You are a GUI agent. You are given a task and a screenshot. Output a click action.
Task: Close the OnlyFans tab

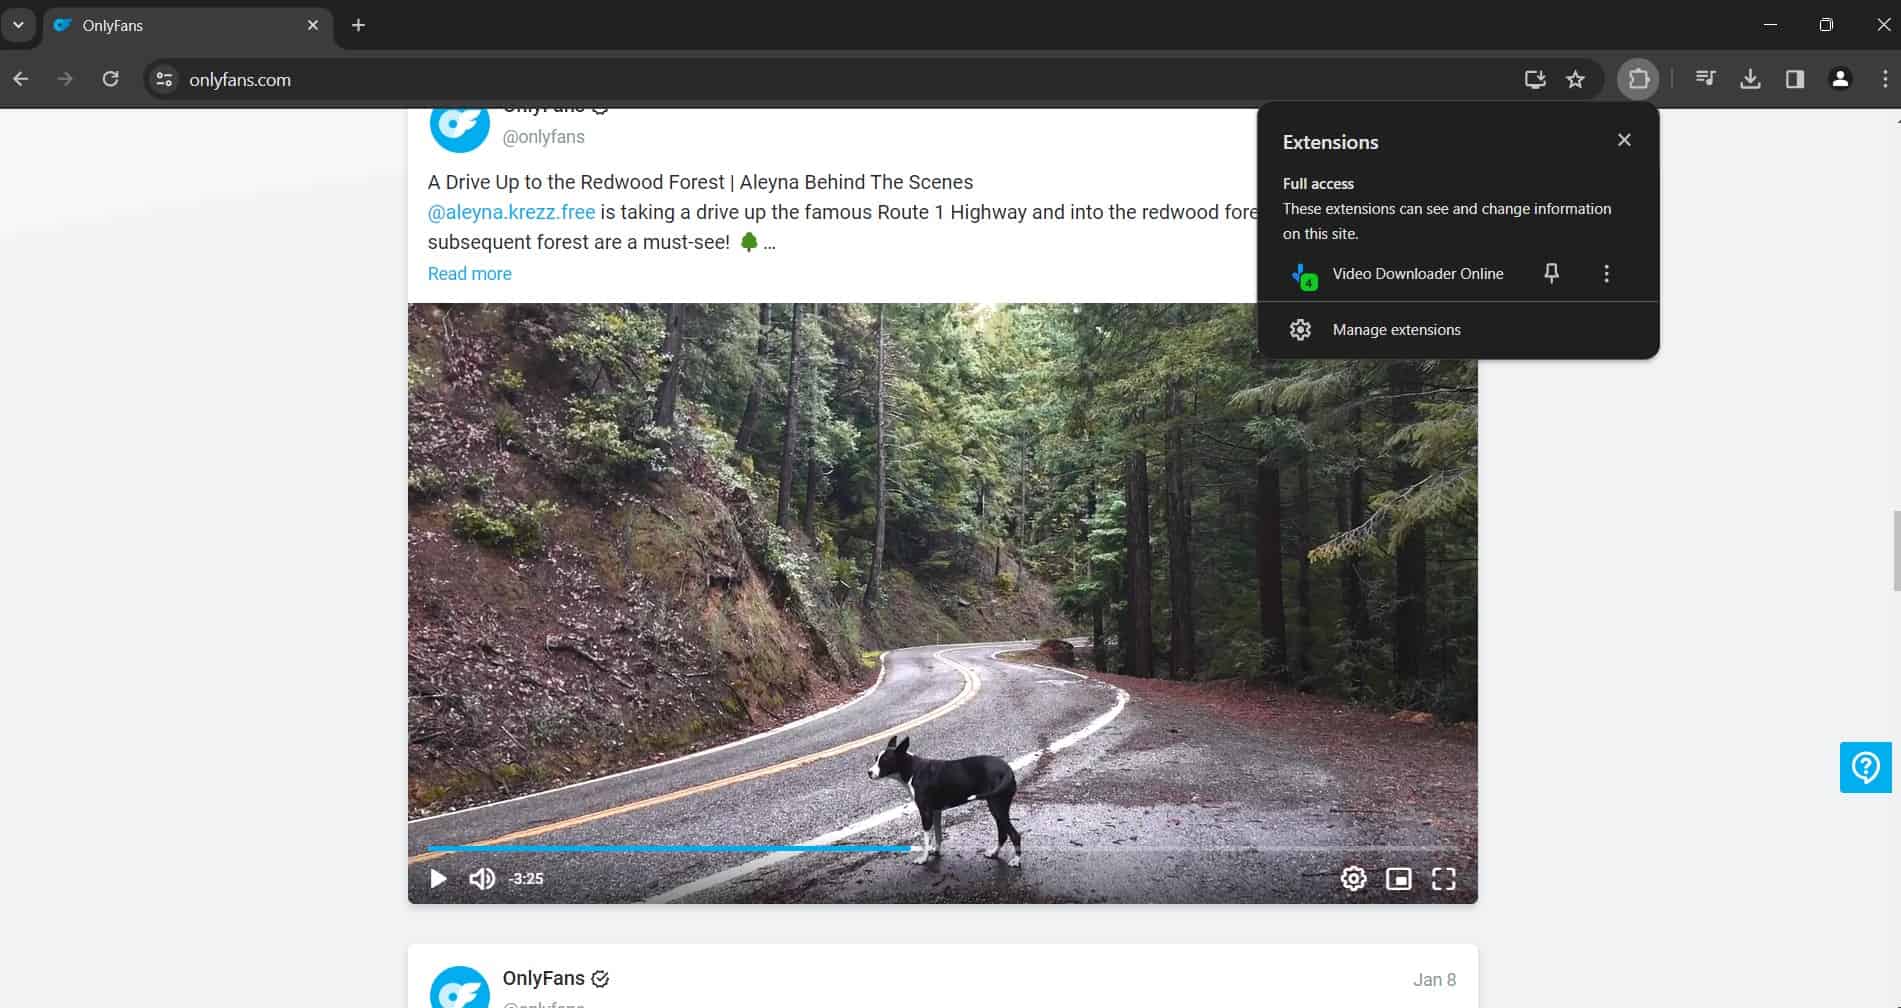point(313,25)
